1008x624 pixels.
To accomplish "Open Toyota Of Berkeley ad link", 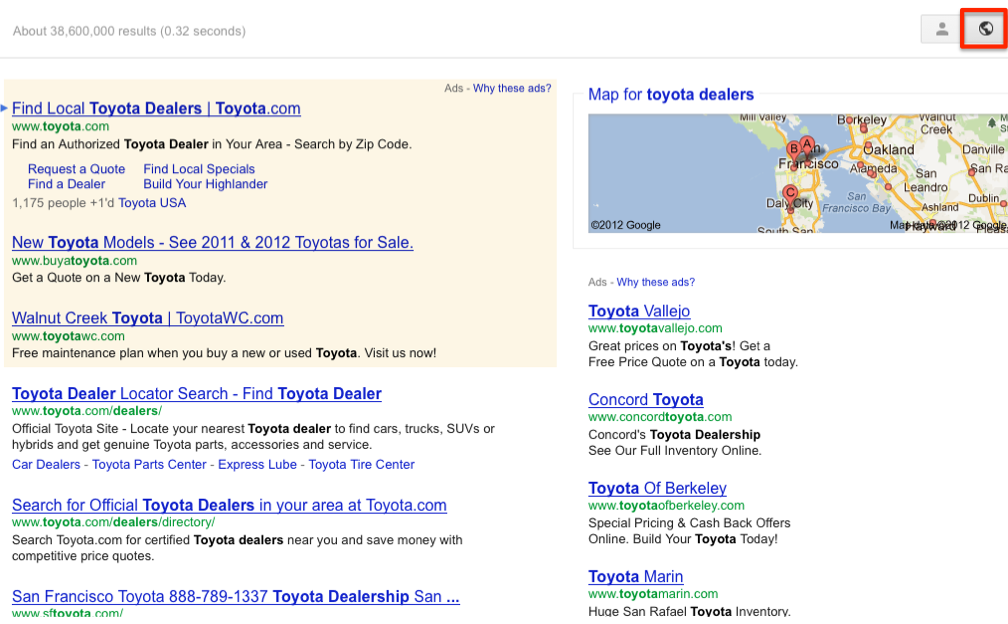I will coord(657,488).
